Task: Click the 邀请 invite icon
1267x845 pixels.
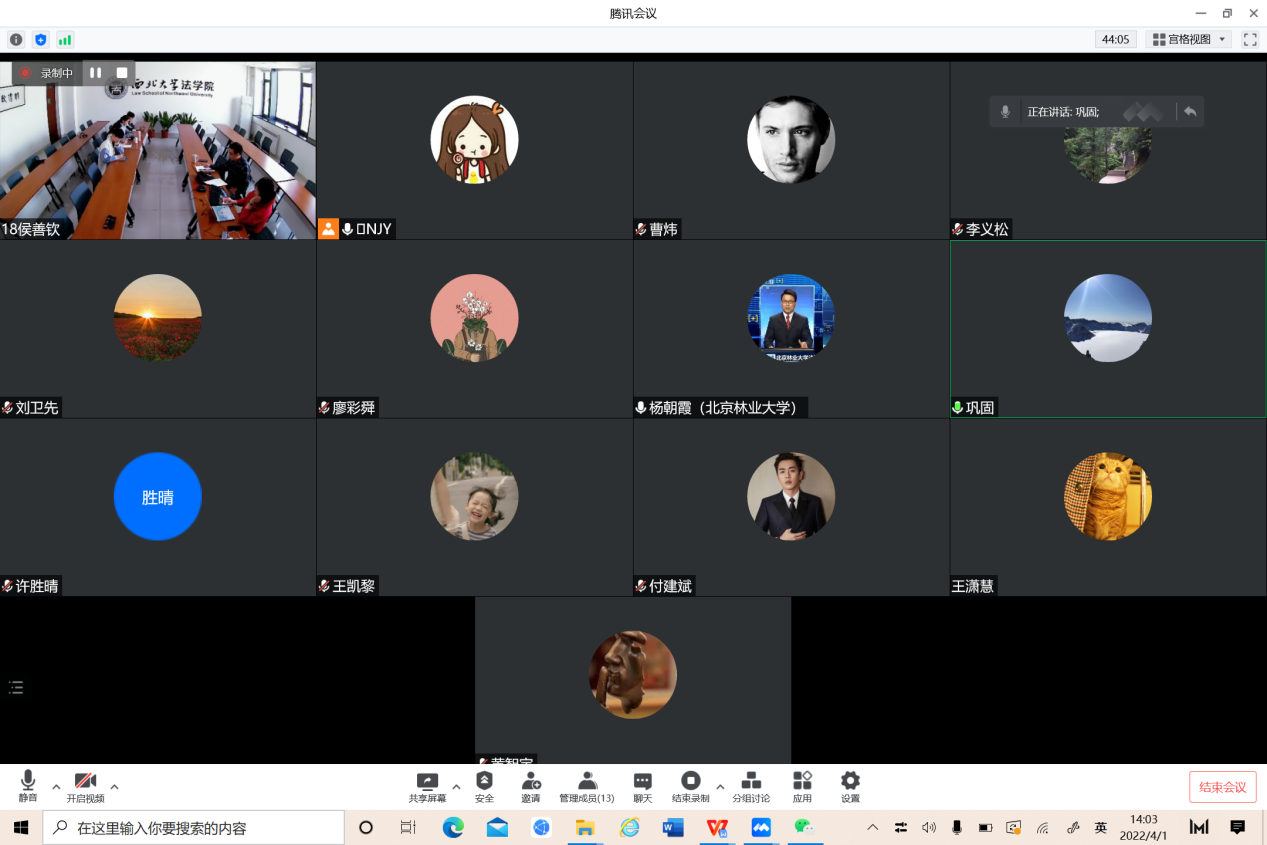Action: click(x=530, y=786)
